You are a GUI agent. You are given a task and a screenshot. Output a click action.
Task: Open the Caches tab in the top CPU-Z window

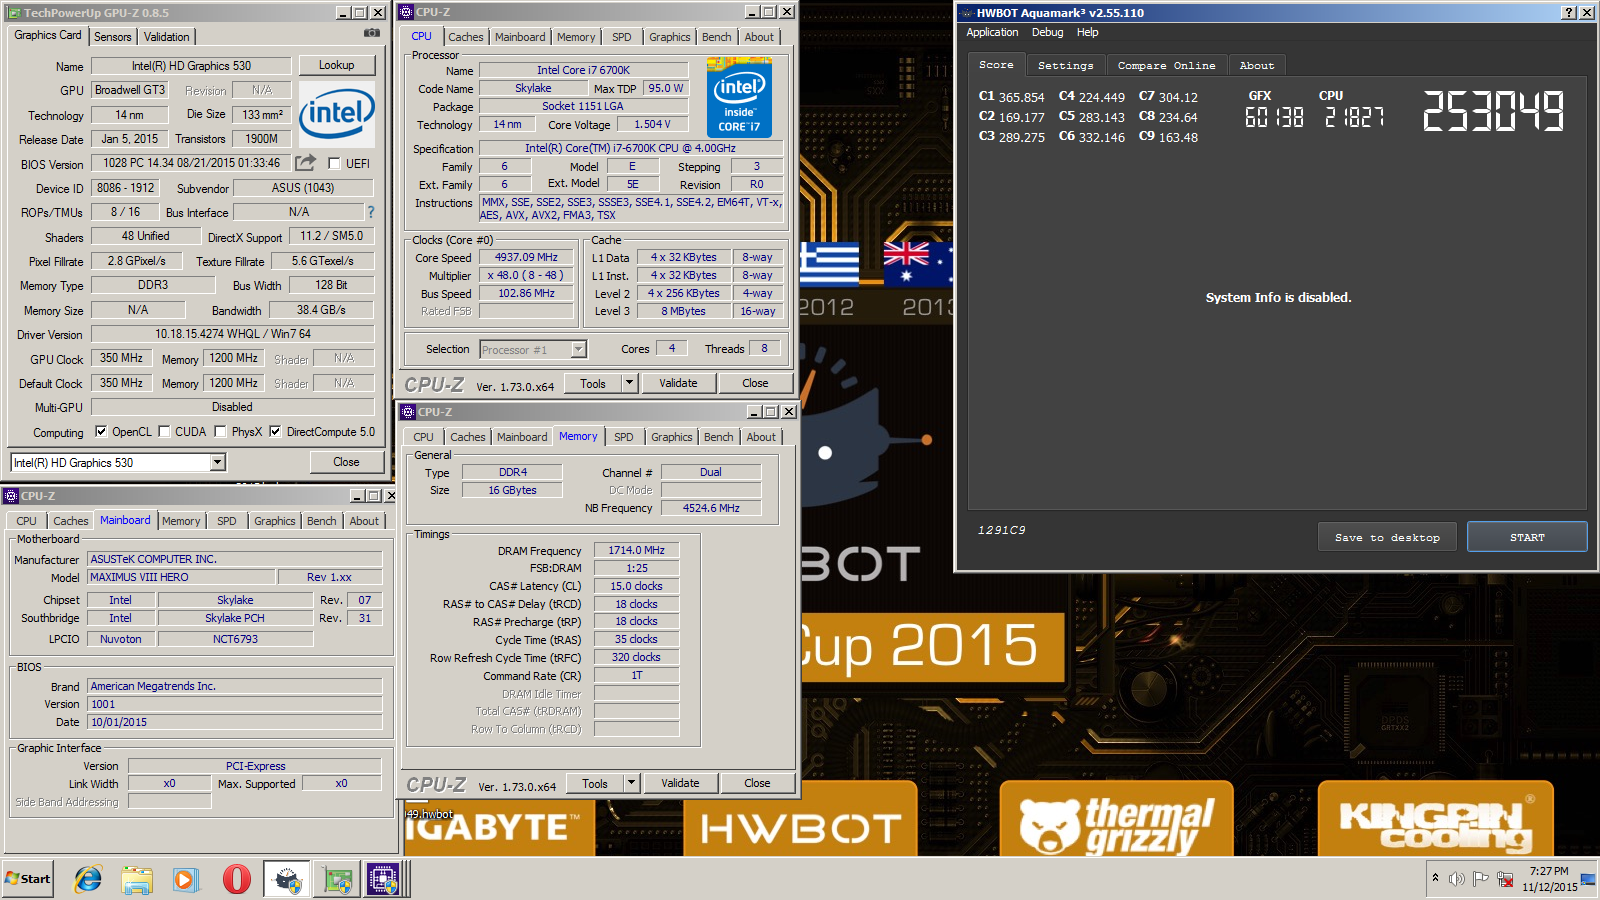(466, 37)
